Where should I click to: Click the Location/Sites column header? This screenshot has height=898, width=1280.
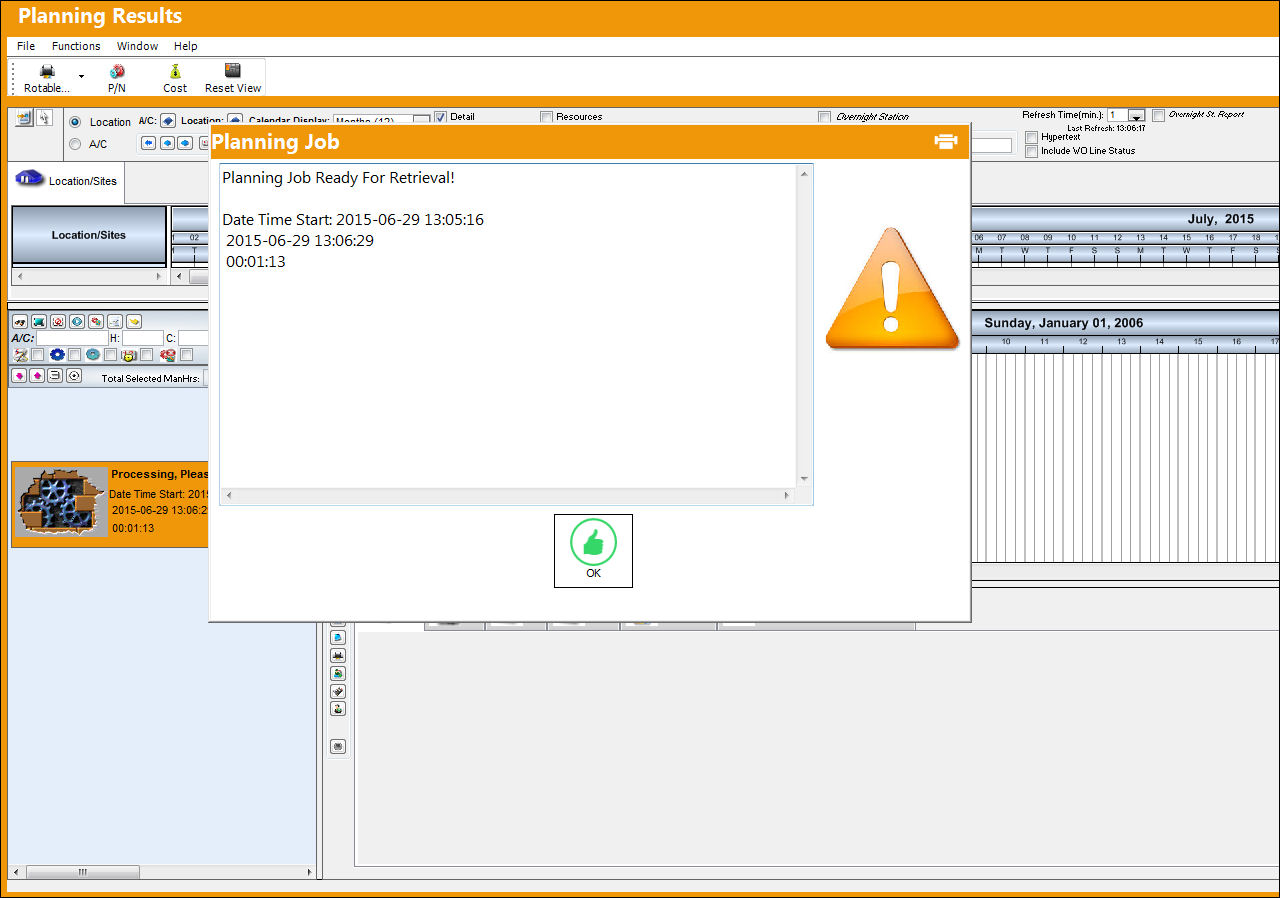89,235
